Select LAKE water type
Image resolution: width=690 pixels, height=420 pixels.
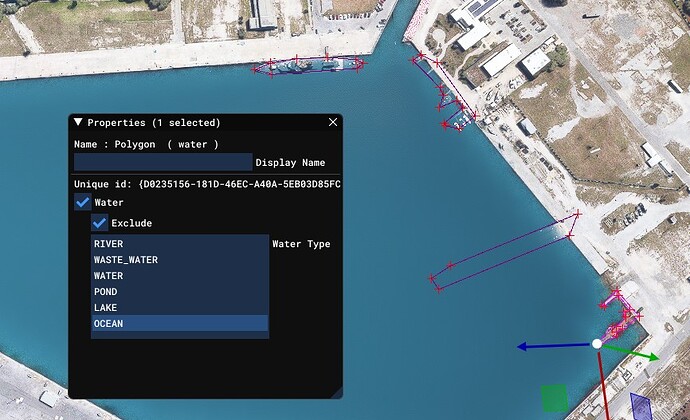click(x=180, y=307)
